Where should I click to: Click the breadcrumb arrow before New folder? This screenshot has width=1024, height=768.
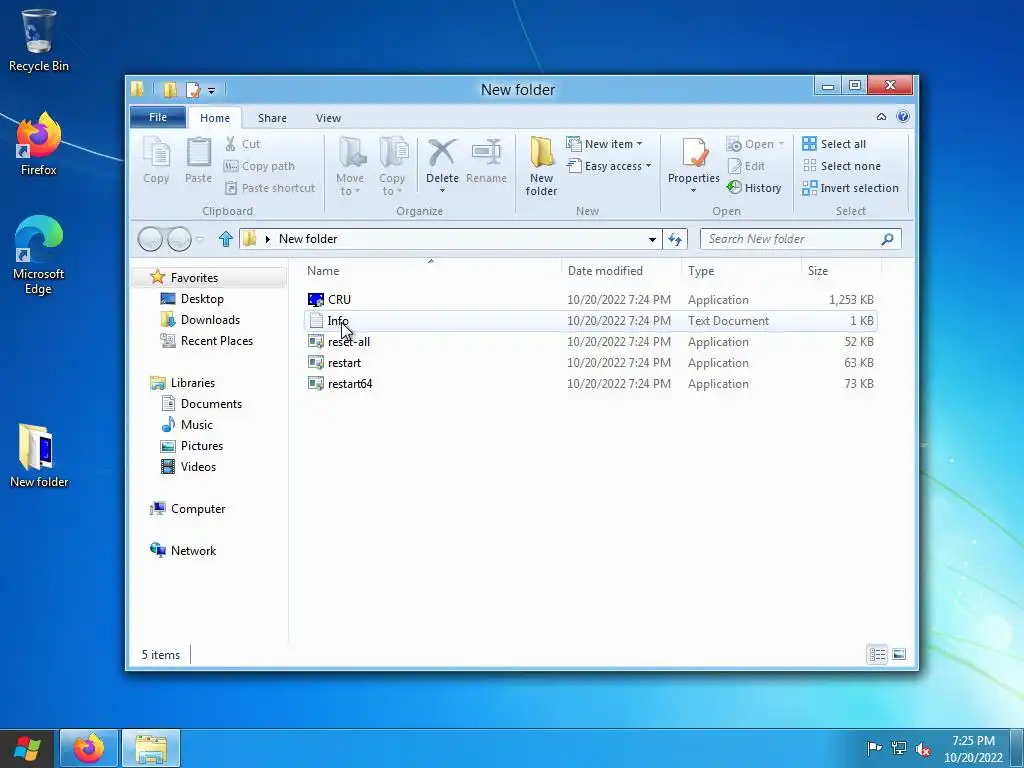coord(268,239)
